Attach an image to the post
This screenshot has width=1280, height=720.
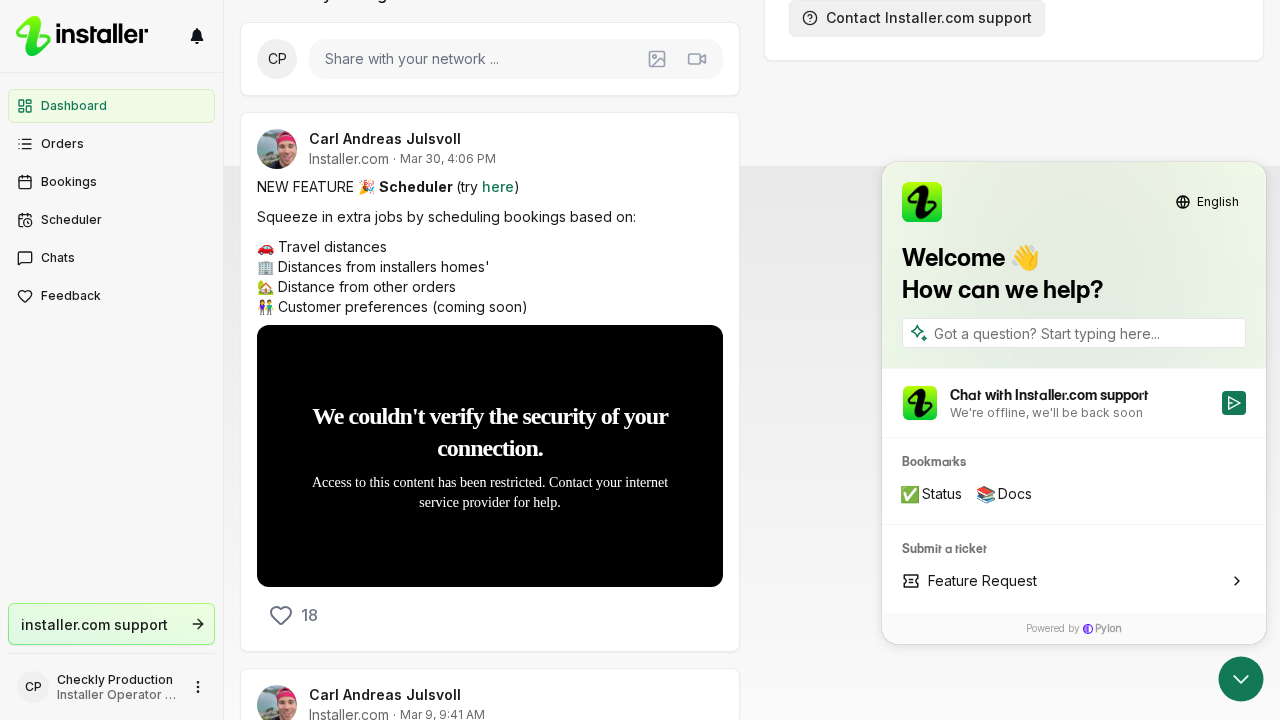[x=657, y=59]
